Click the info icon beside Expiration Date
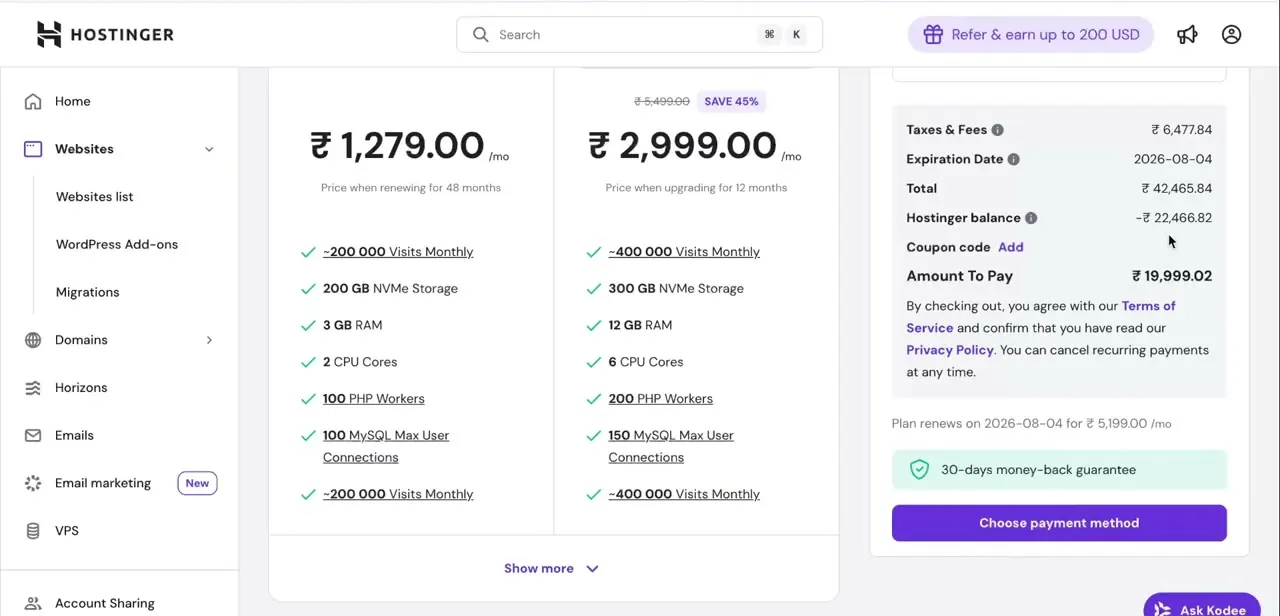Viewport: 1280px width, 616px height. (1013, 159)
